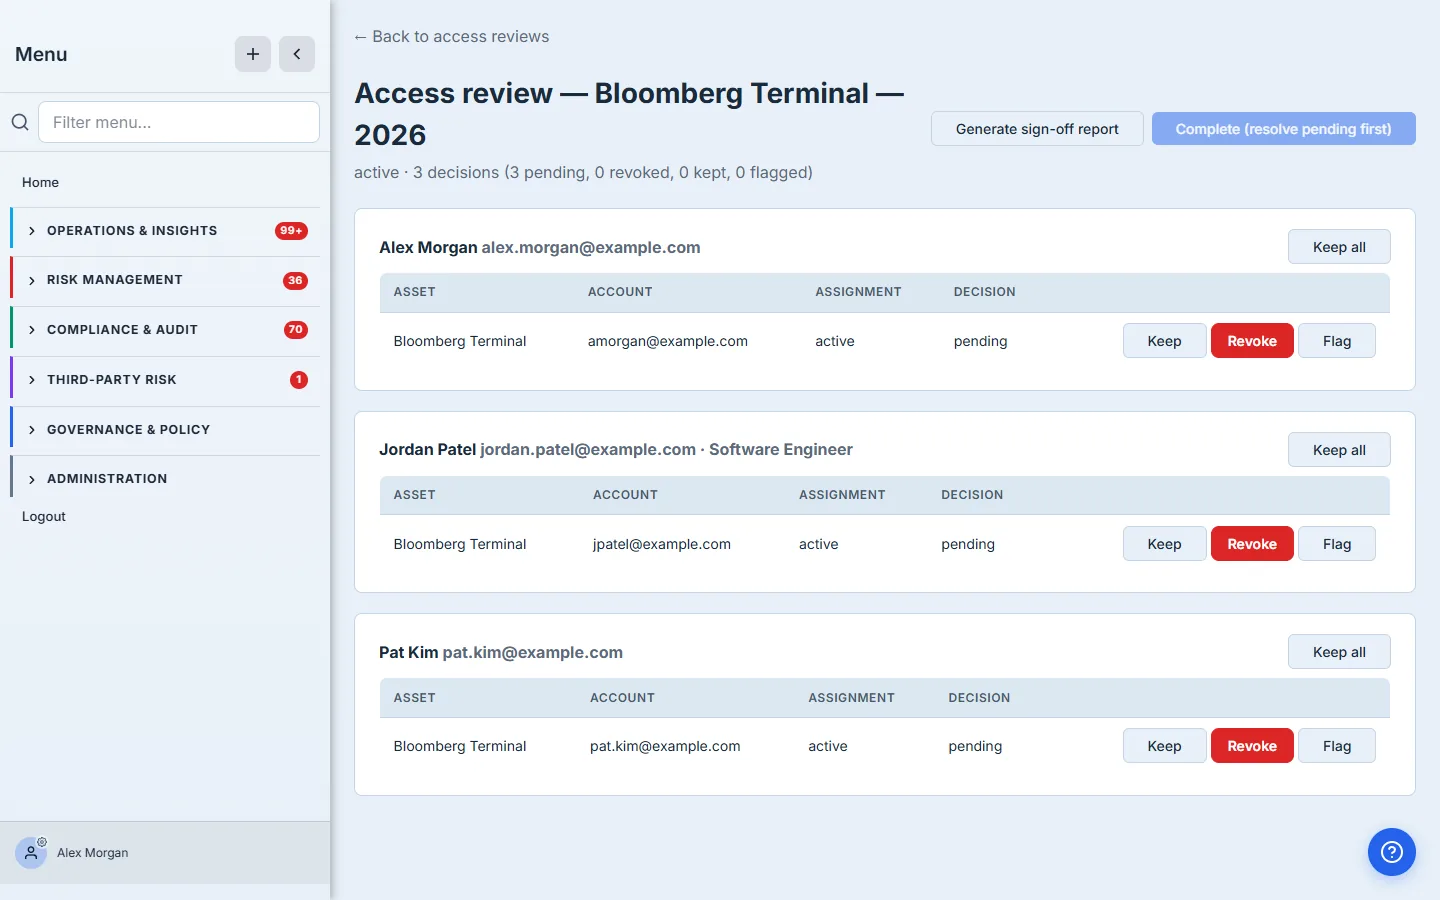This screenshot has height=900, width=1440.
Task: Open the Administration section label
Action: coord(107,479)
